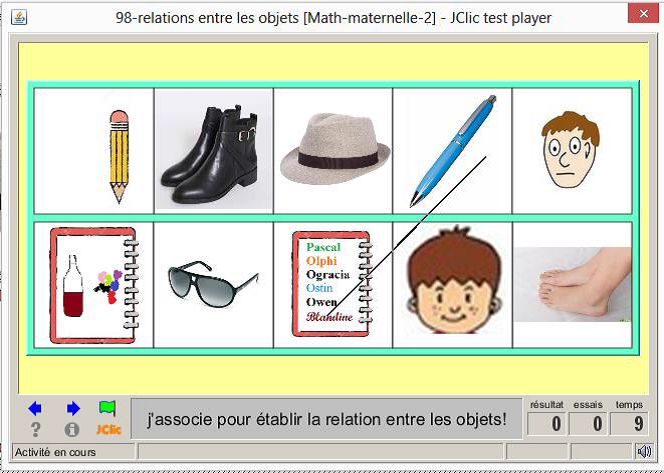This screenshot has height=473, width=664.
Task: Show activity information via info icon
Action: (x=72, y=430)
